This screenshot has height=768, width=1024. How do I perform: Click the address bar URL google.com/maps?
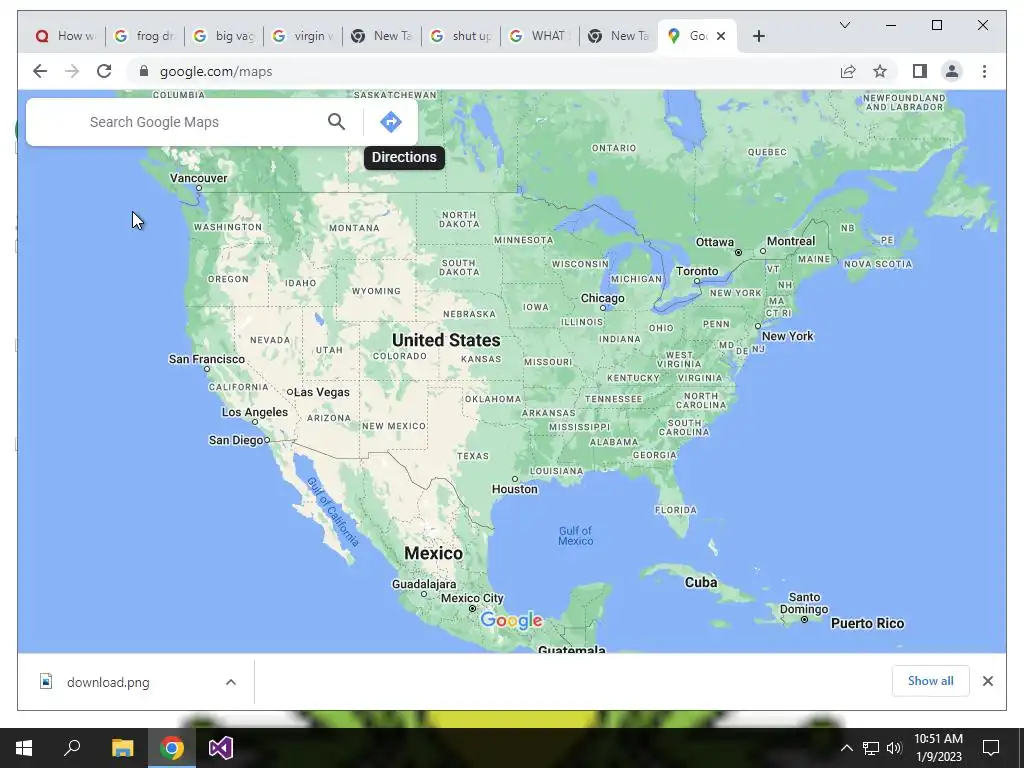point(216,72)
